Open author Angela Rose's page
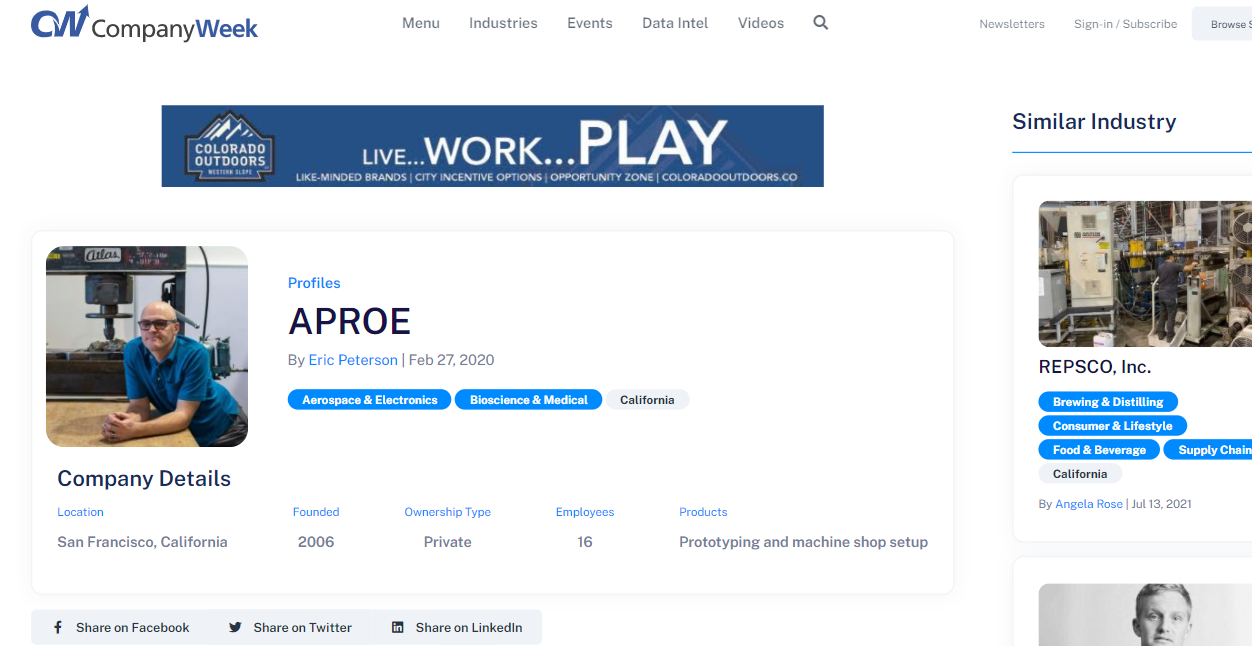Screen dimensions: 1252x646 [1089, 504]
